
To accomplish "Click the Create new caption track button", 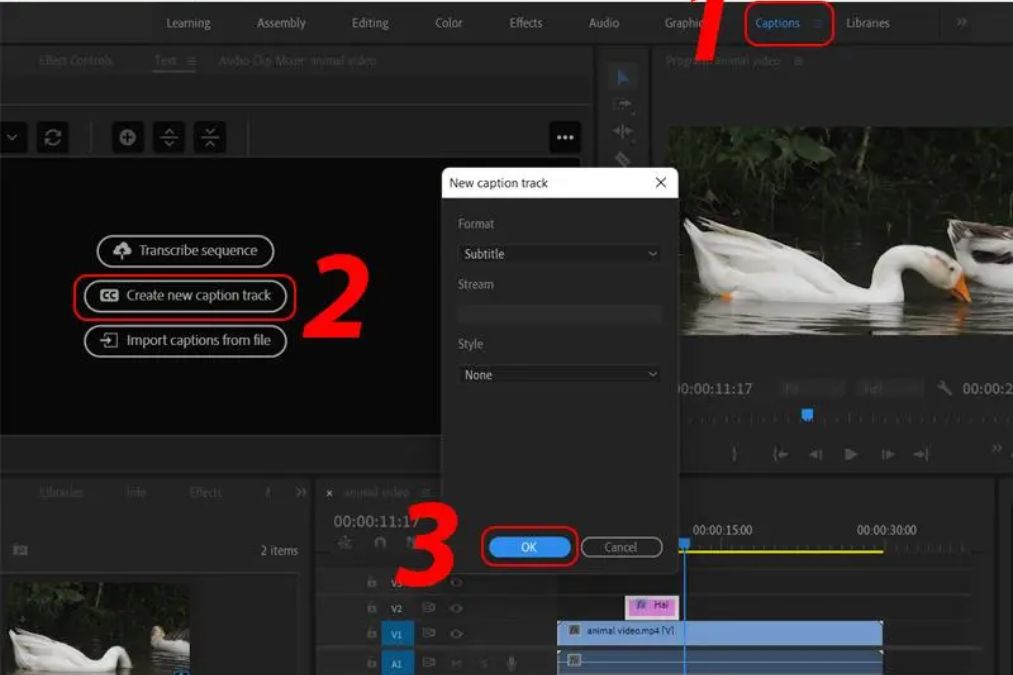I will pos(185,296).
